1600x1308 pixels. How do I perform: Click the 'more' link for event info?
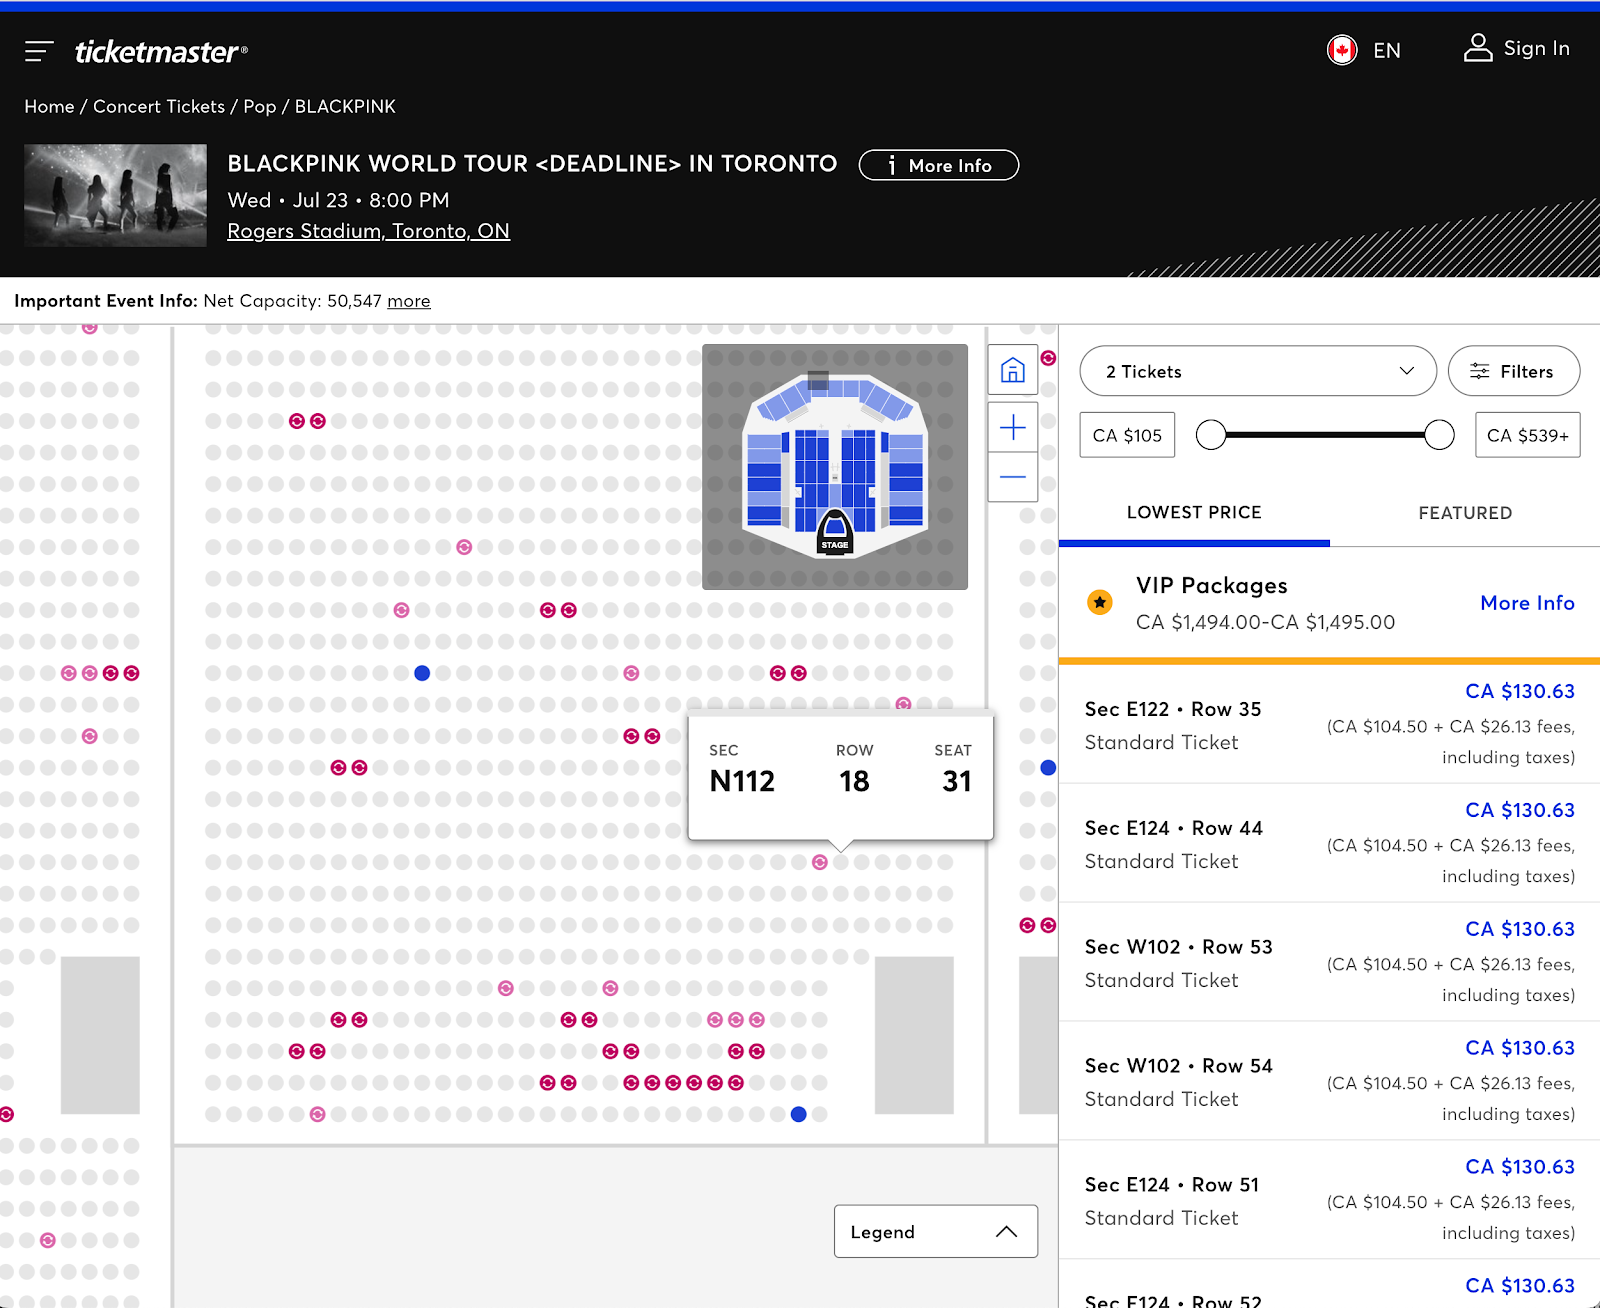[x=409, y=301]
